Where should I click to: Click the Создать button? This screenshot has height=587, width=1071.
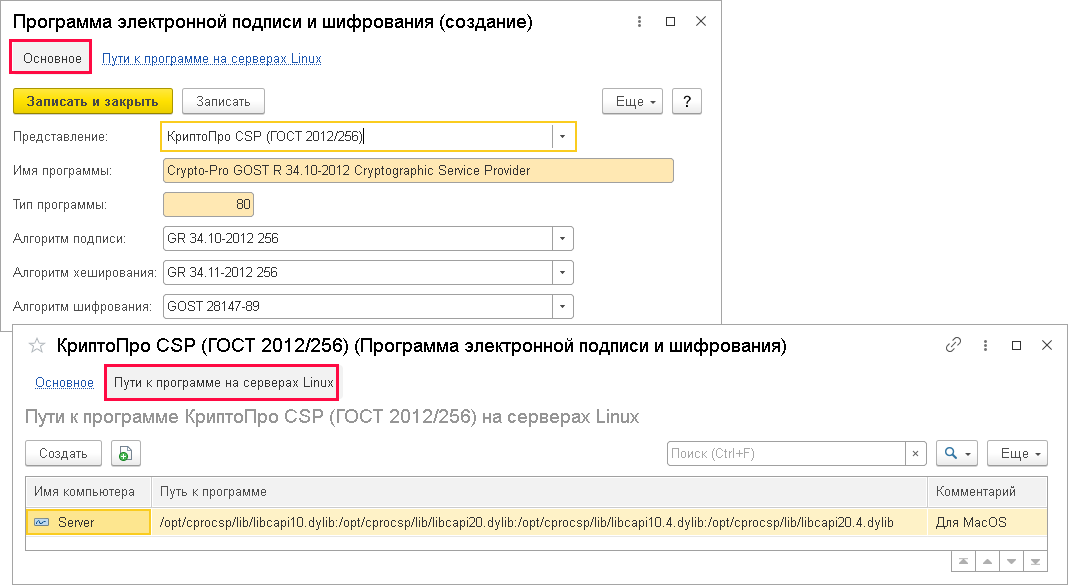[x=64, y=454]
